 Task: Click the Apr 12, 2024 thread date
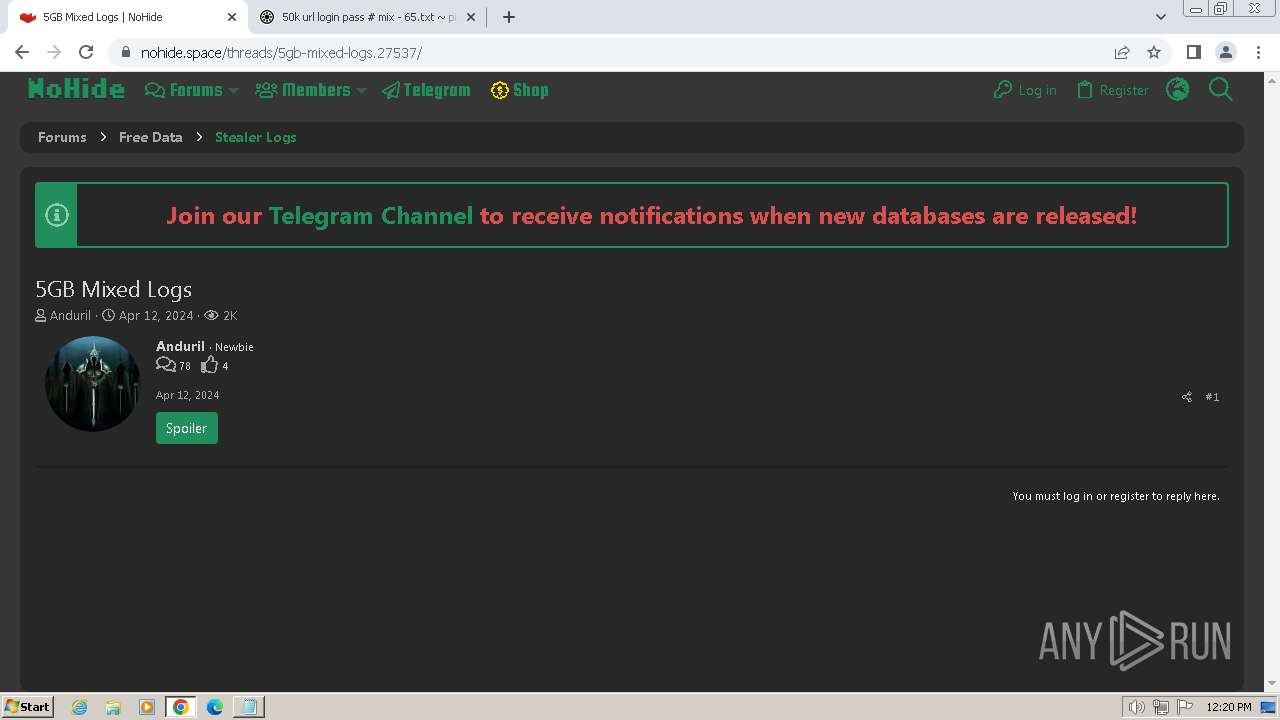tap(156, 316)
